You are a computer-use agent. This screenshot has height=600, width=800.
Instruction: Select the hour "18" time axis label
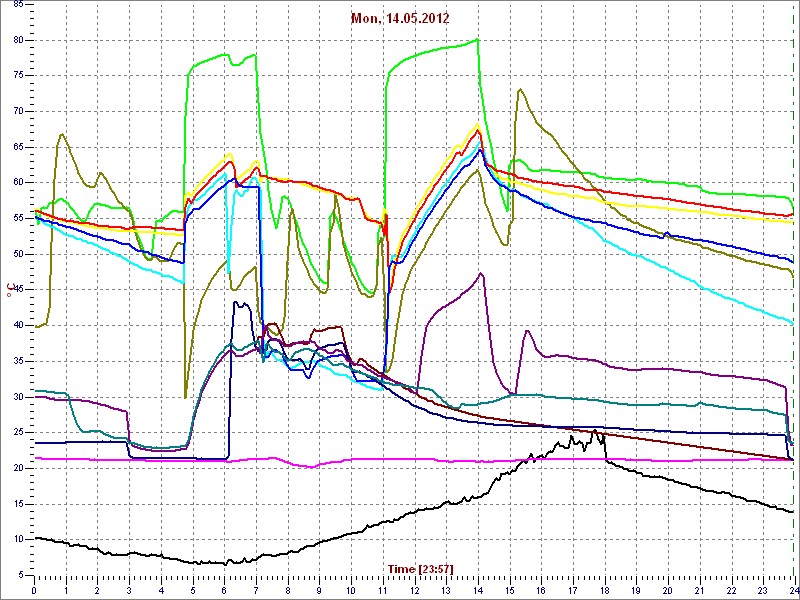point(605,589)
